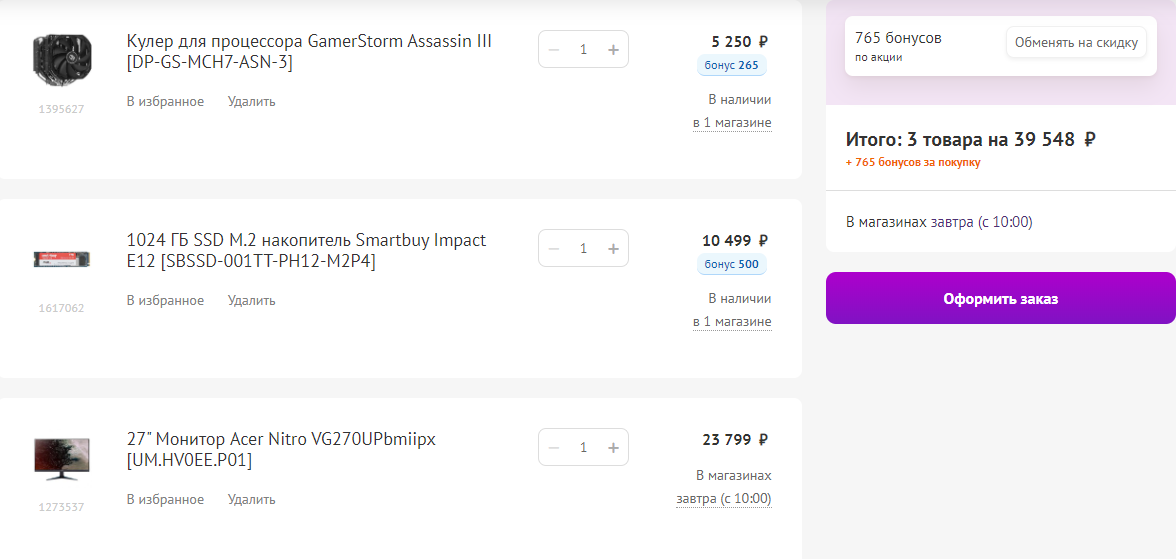Edit the quantity field for Acer monitor
The width and height of the screenshot is (1176, 559).
click(583, 447)
